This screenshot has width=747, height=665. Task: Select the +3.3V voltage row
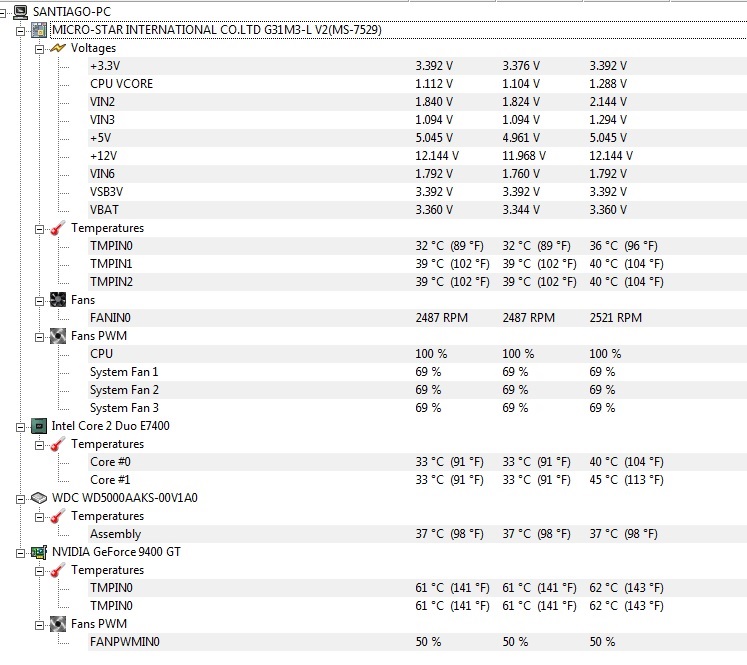(417, 66)
